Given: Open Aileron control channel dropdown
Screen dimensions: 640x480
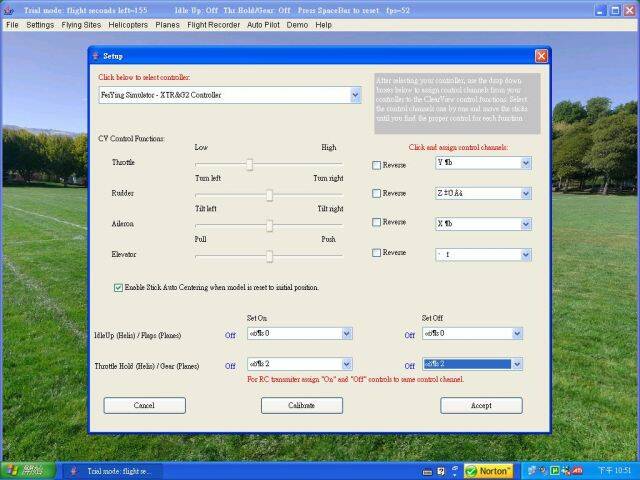Looking at the screenshot, I should point(526,224).
